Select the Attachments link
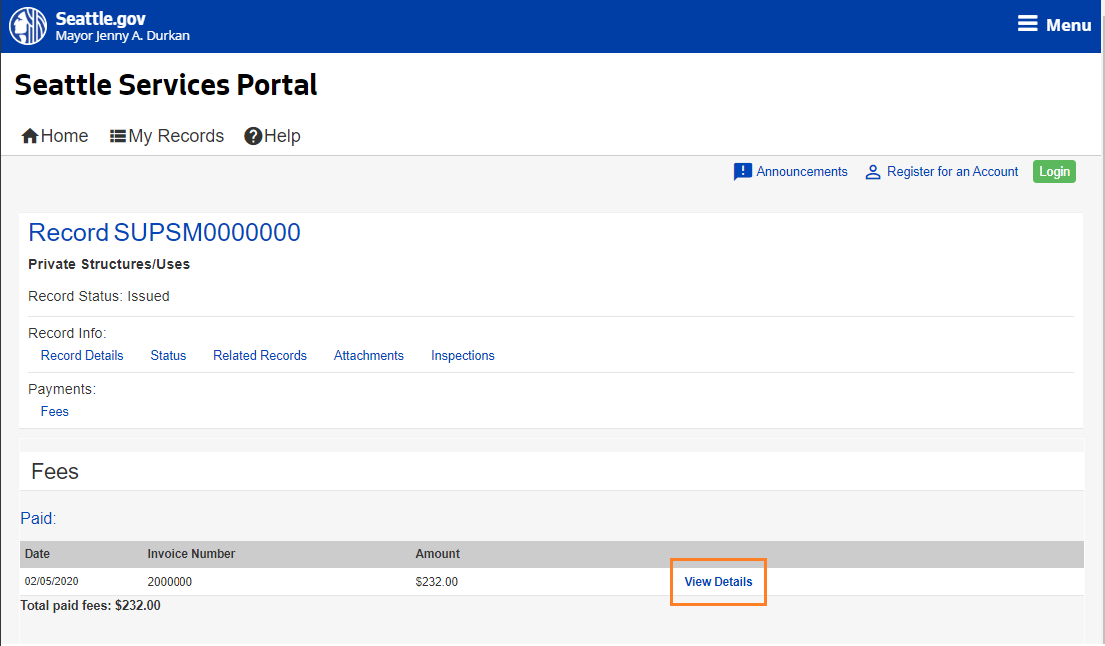The width and height of the screenshot is (1105, 646). [x=369, y=355]
